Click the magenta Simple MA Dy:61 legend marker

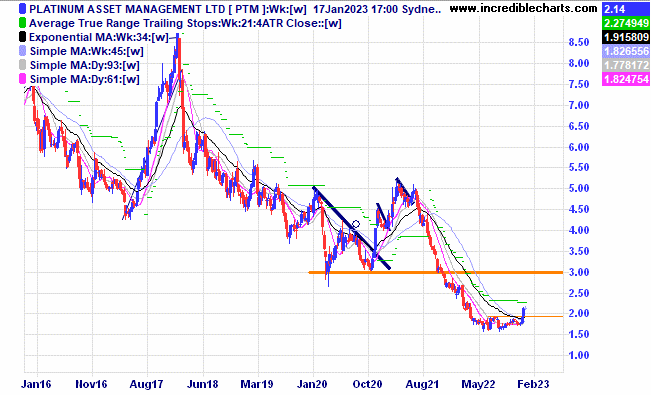coord(22,79)
